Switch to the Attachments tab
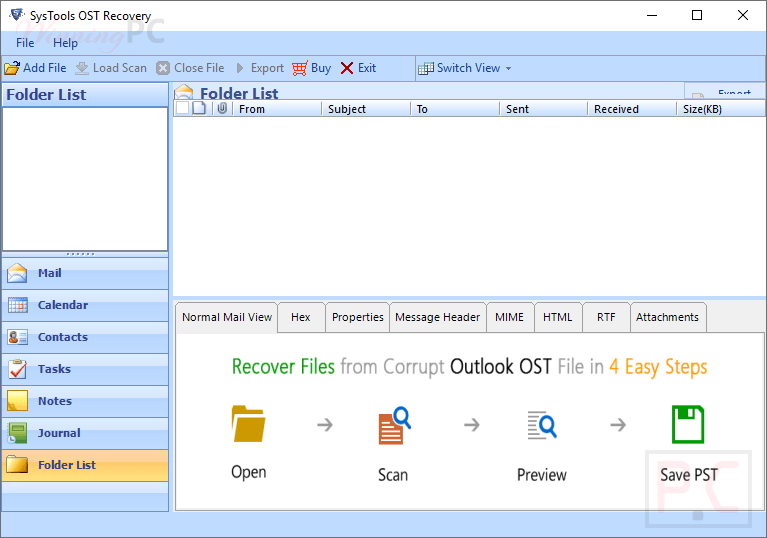This screenshot has height=538, width=767. coord(667,317)
